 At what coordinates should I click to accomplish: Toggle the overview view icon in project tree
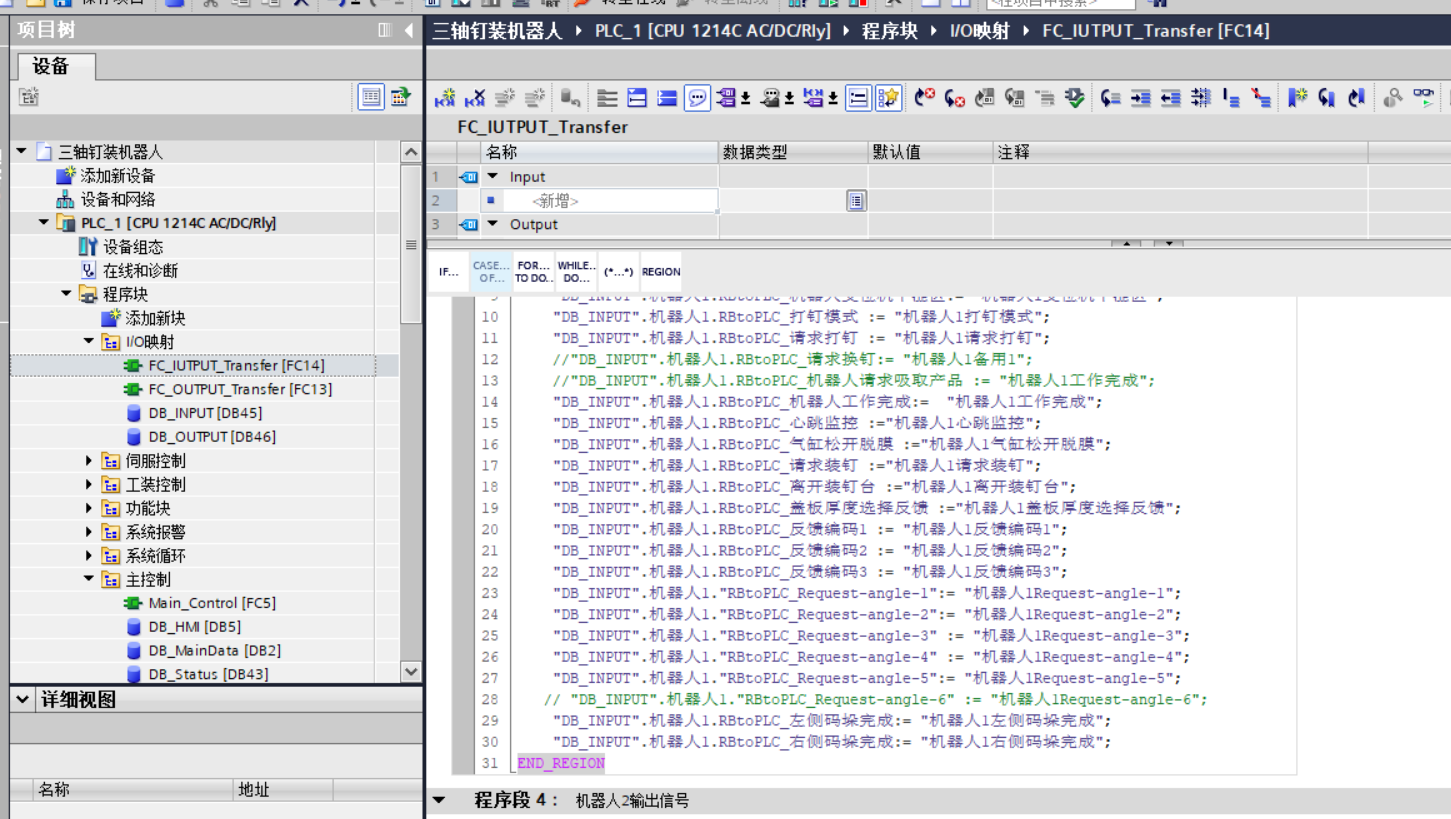click(x=371, y=97)
